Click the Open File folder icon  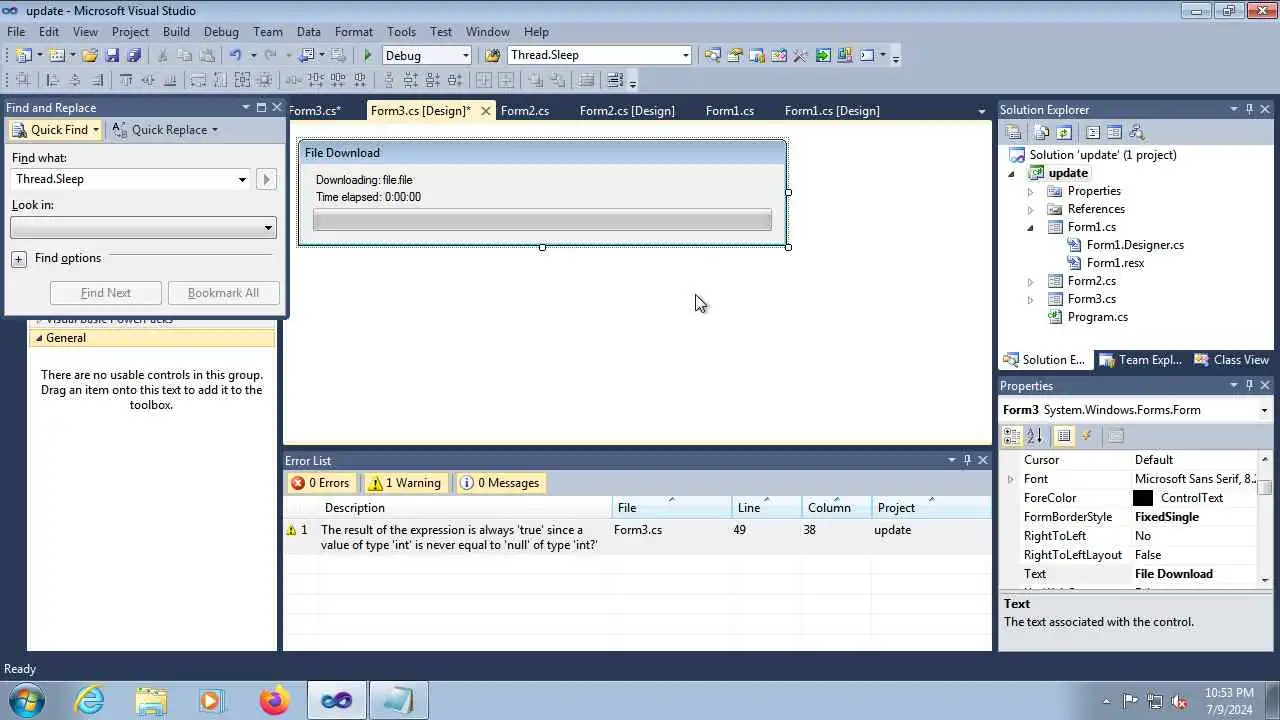point(89,56)
